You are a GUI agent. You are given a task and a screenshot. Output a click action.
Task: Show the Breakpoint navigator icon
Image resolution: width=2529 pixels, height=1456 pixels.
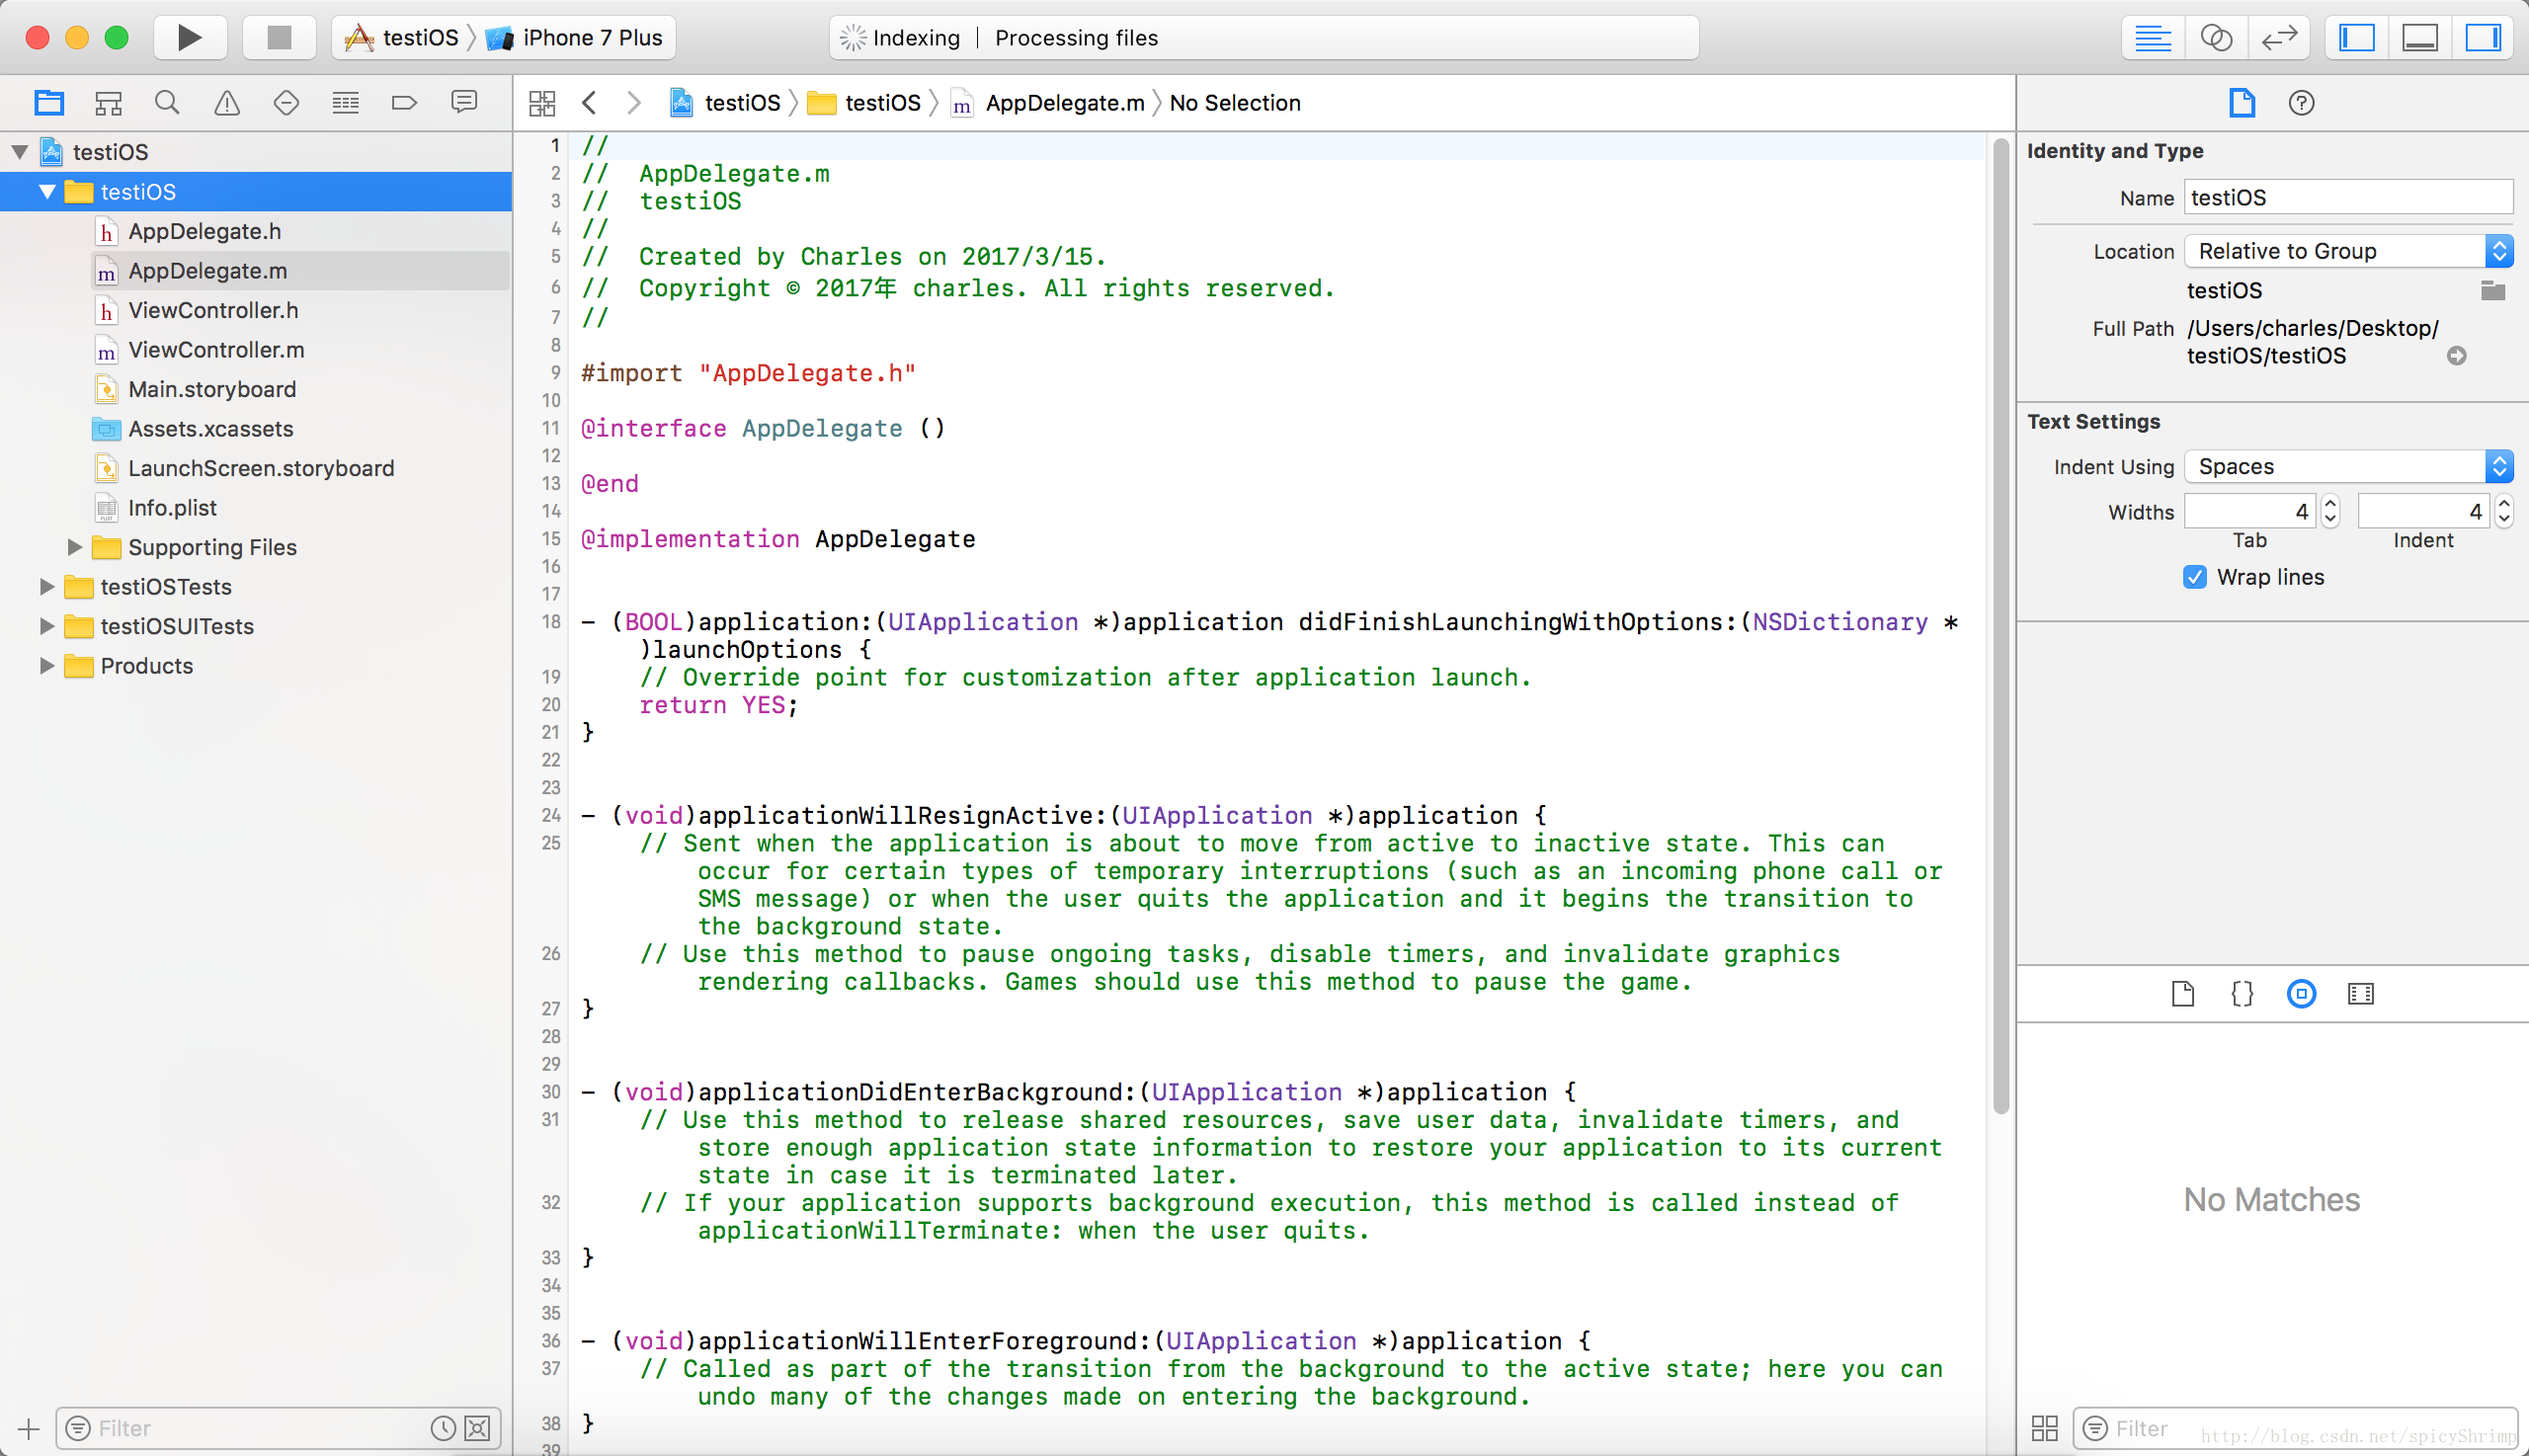[404, 102]
